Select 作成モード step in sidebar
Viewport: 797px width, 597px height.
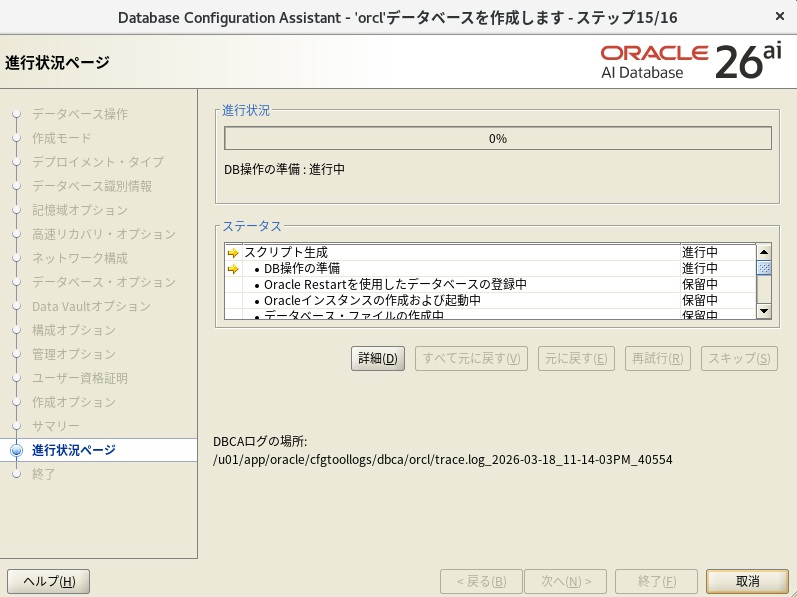[62, 138]
